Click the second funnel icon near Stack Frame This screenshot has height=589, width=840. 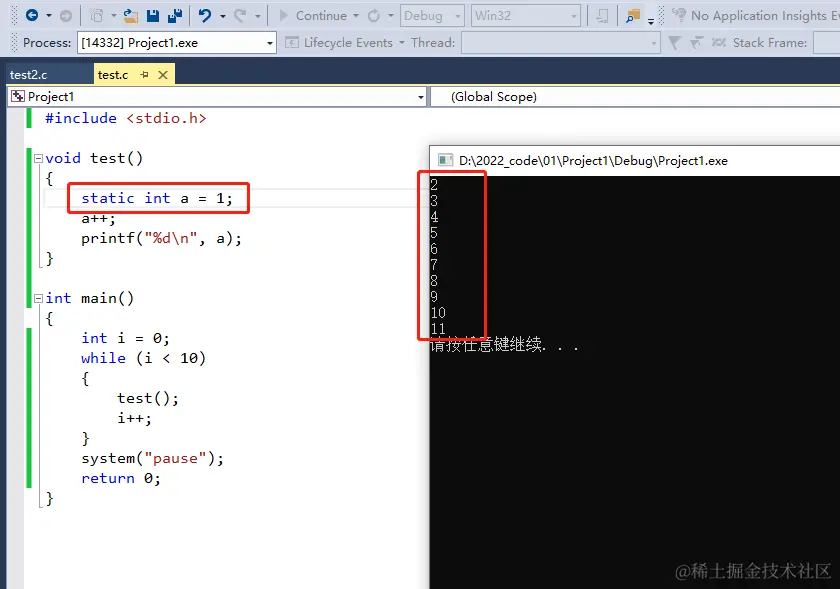(696, 42)
